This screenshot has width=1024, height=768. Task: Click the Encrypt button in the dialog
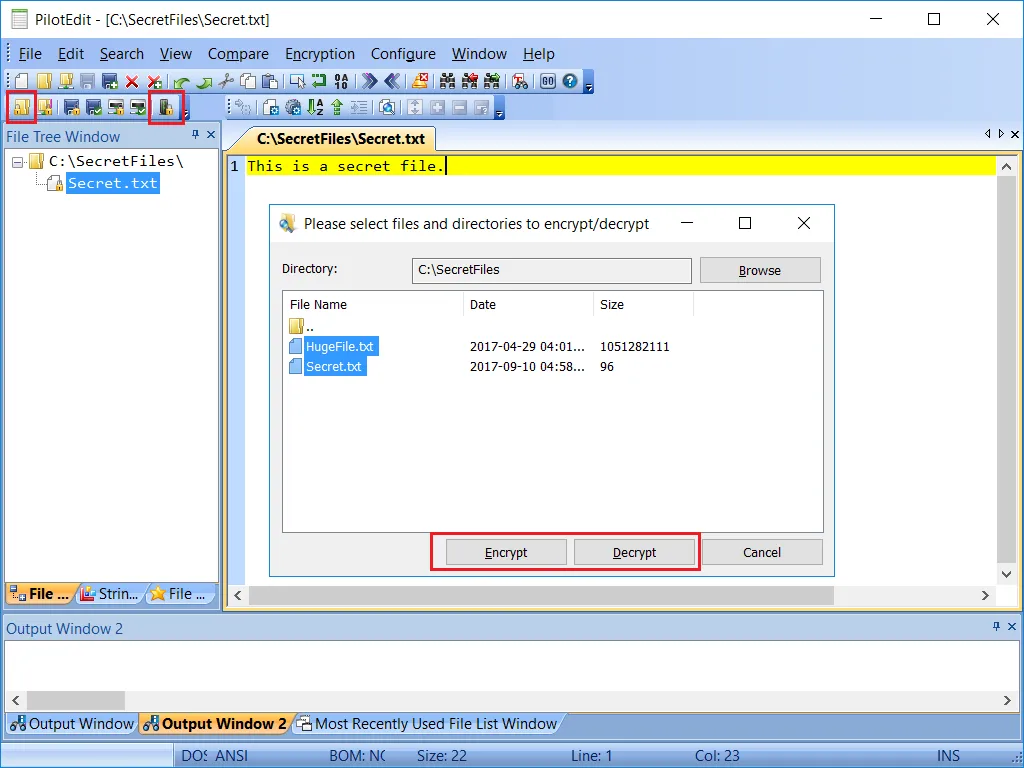tap(505, 552)
